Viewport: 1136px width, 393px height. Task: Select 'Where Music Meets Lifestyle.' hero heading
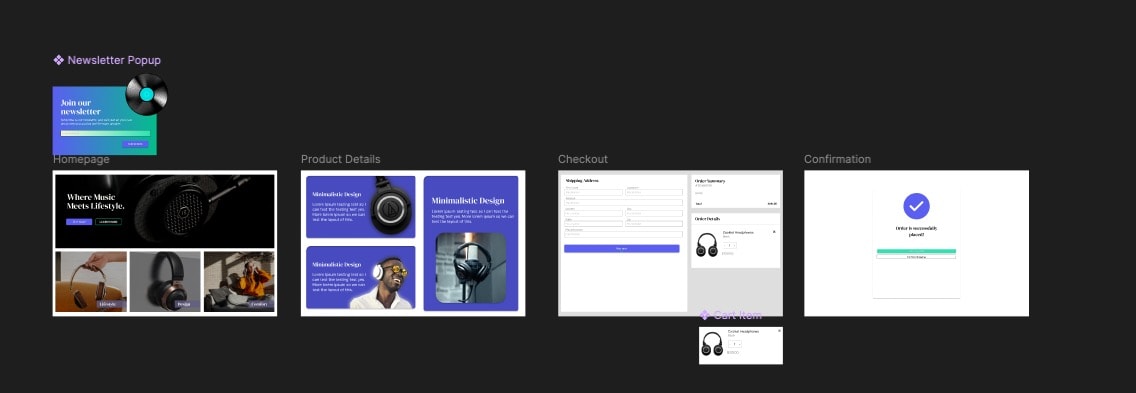pos(96,202)
